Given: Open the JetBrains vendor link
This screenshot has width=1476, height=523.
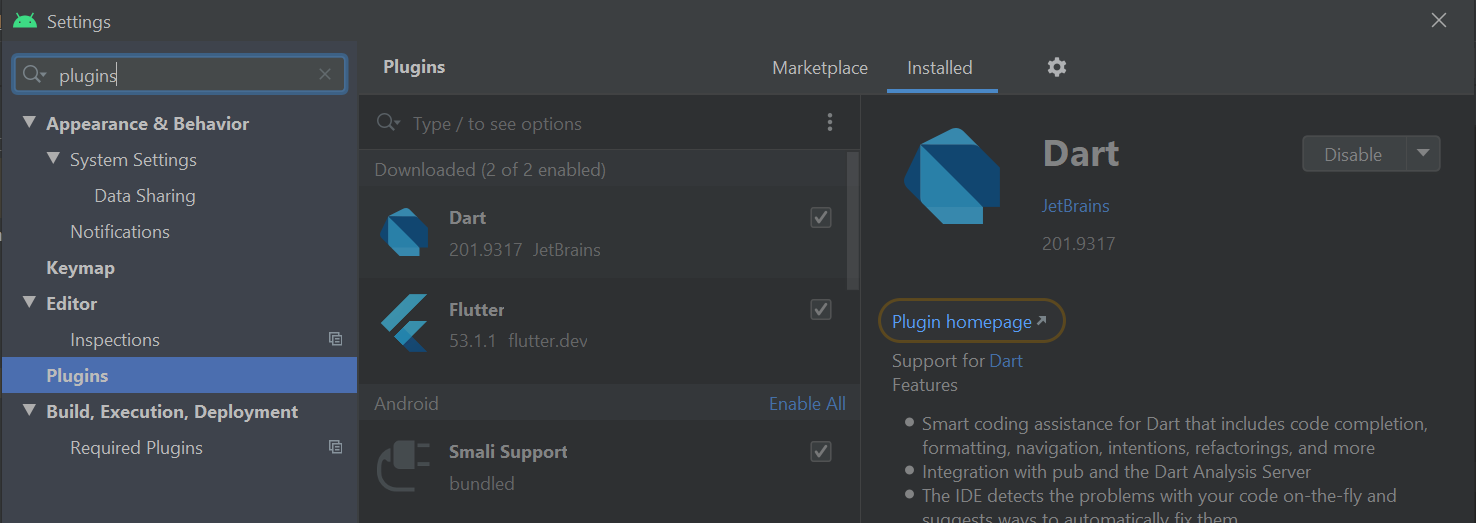Looking at the screenshot, I should pos(1076,206).
